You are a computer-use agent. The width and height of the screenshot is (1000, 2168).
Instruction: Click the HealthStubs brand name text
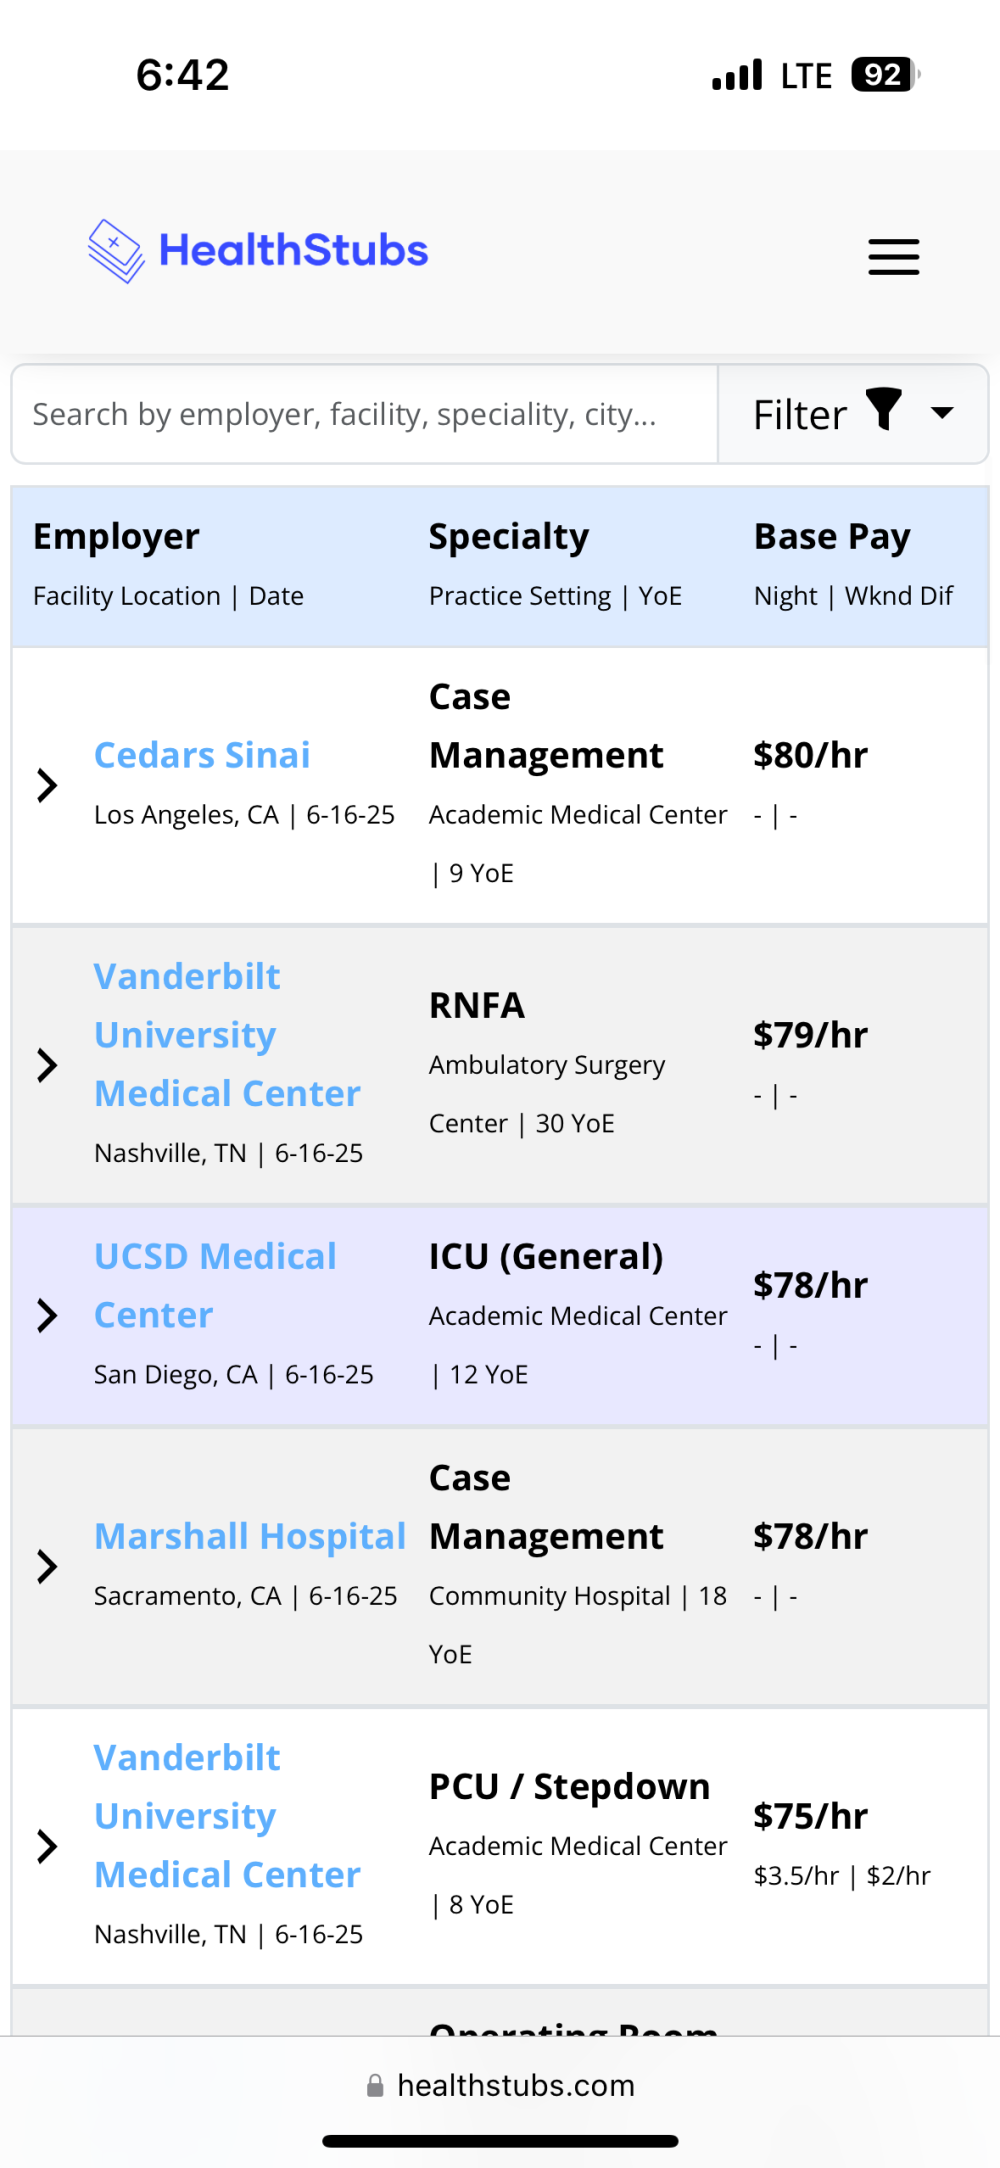[294, 250]
